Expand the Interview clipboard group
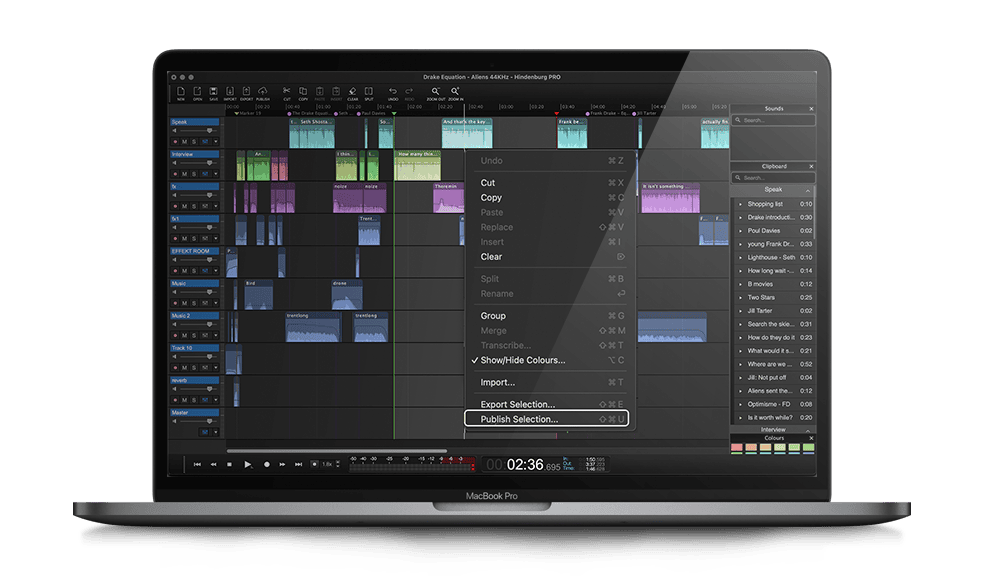This screenshot has width=984, height=576. point(808,430)
